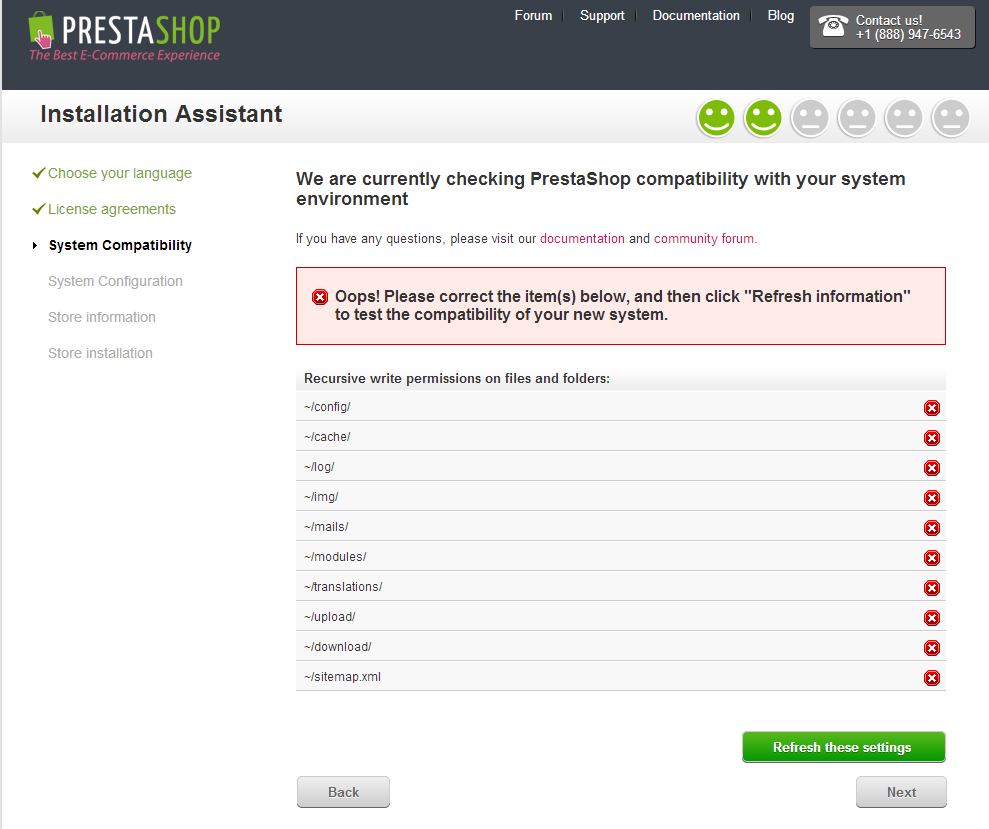Viewport: 989px width, 829px height.
Task: Click the PrestaShop logo
Action: click(124, 37)
